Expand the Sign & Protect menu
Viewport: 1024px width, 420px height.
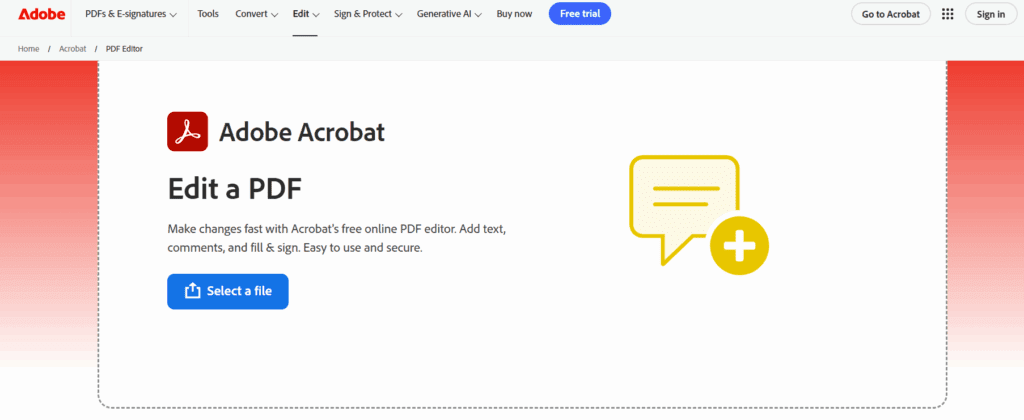click(368, 14)
